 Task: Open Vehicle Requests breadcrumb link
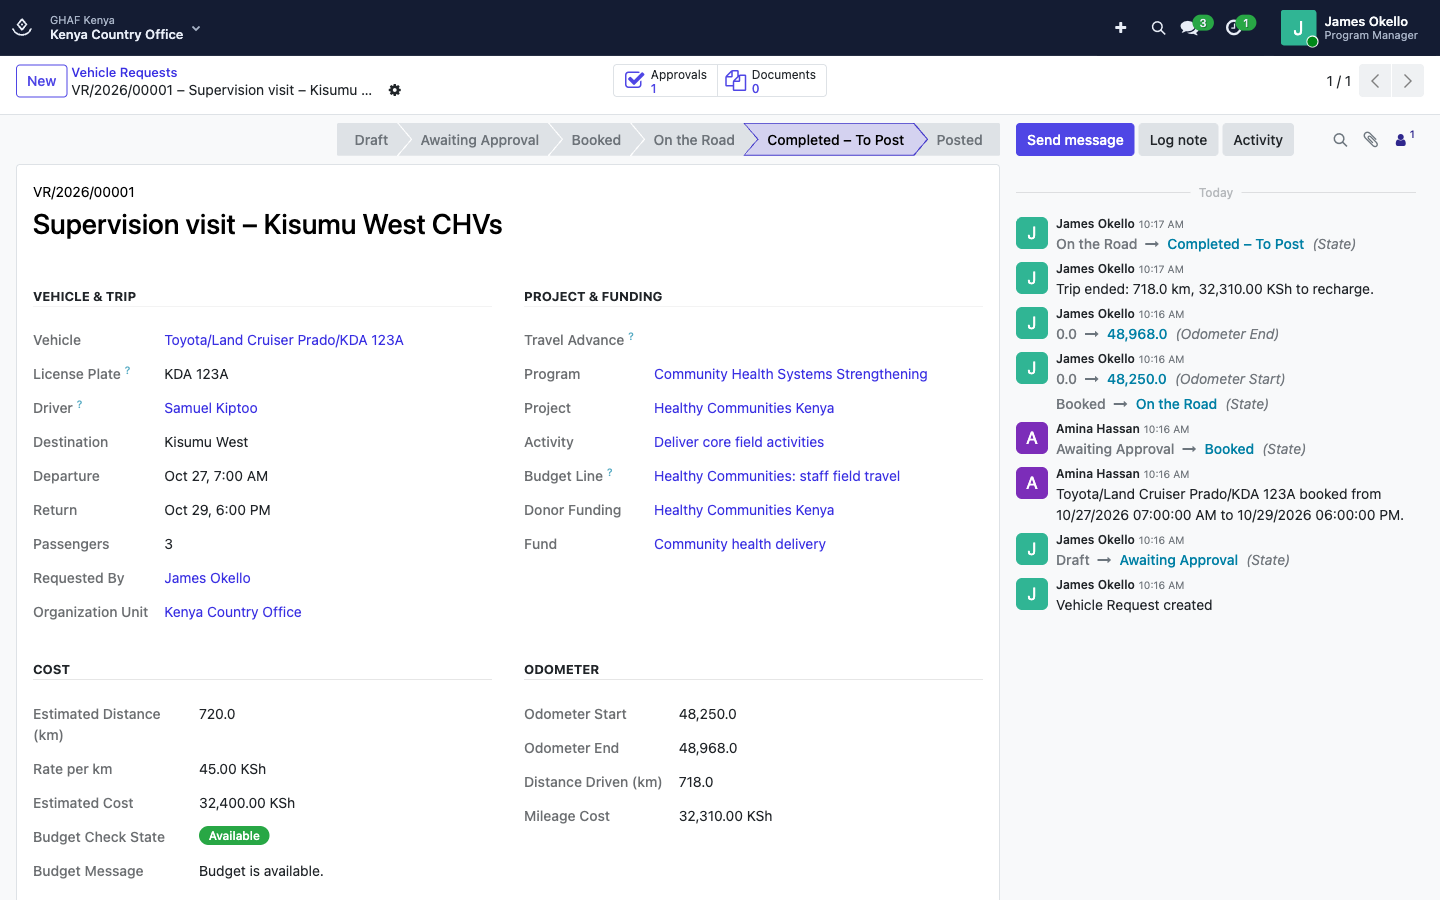(124, 72)
